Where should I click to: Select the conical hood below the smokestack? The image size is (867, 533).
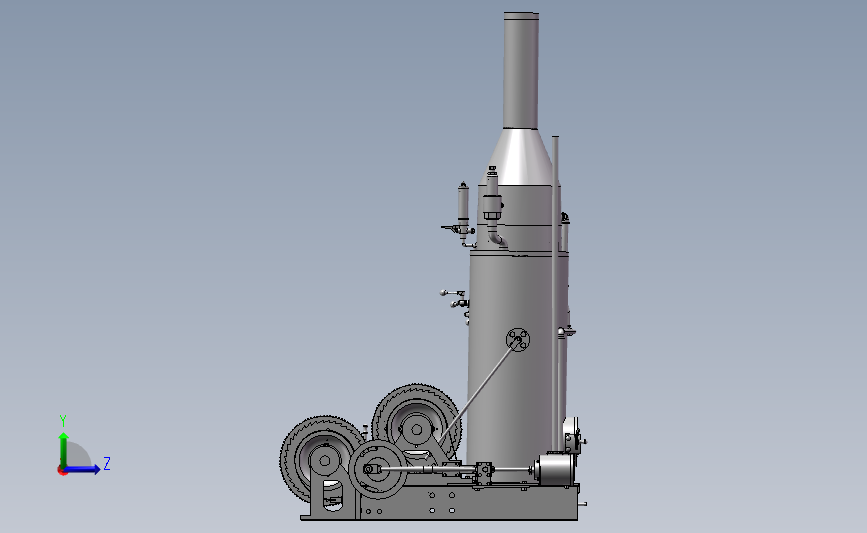pos(520,156)
